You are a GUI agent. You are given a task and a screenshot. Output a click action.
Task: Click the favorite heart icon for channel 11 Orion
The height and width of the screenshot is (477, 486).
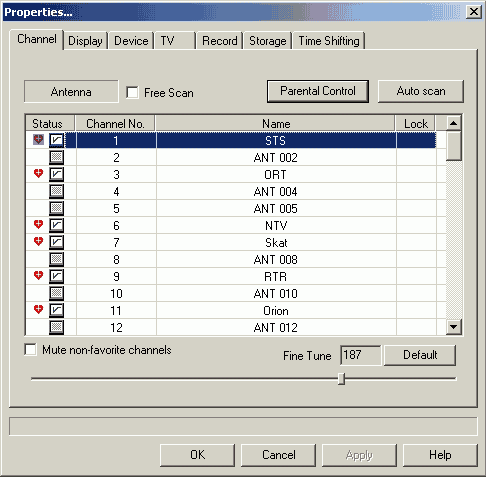tap(38, 310)
